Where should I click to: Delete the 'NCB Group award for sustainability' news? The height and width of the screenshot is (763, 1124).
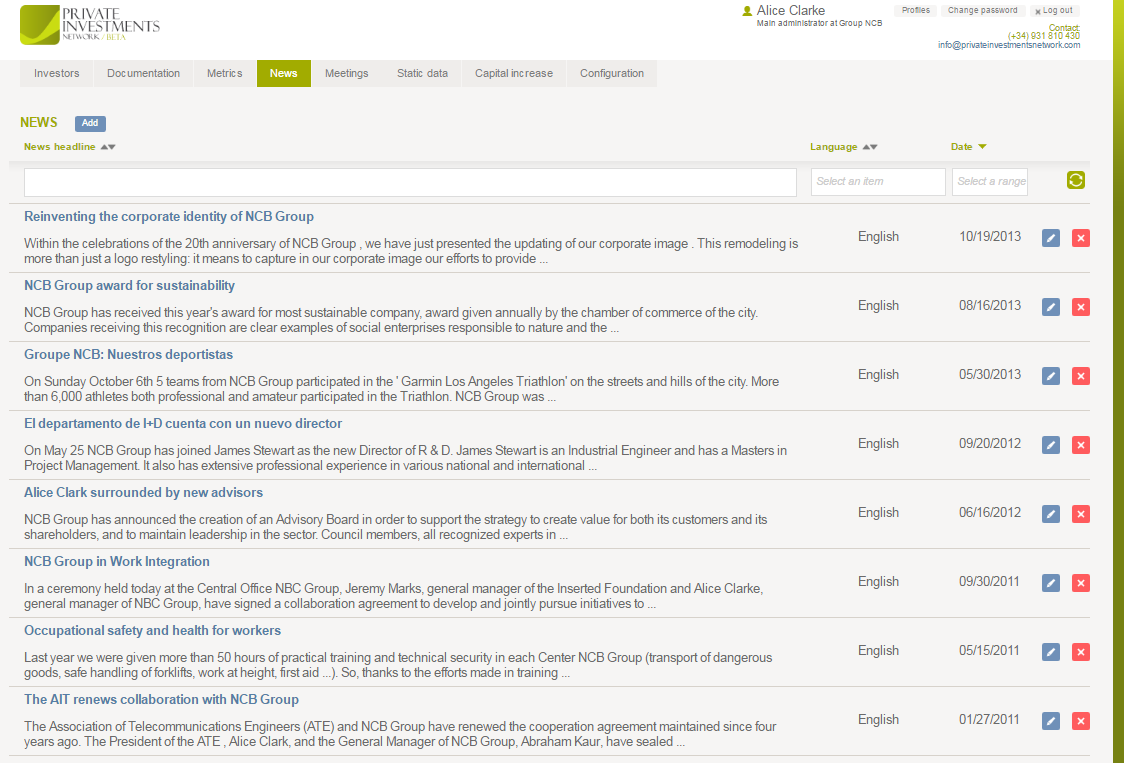[x=1080, y=307]
